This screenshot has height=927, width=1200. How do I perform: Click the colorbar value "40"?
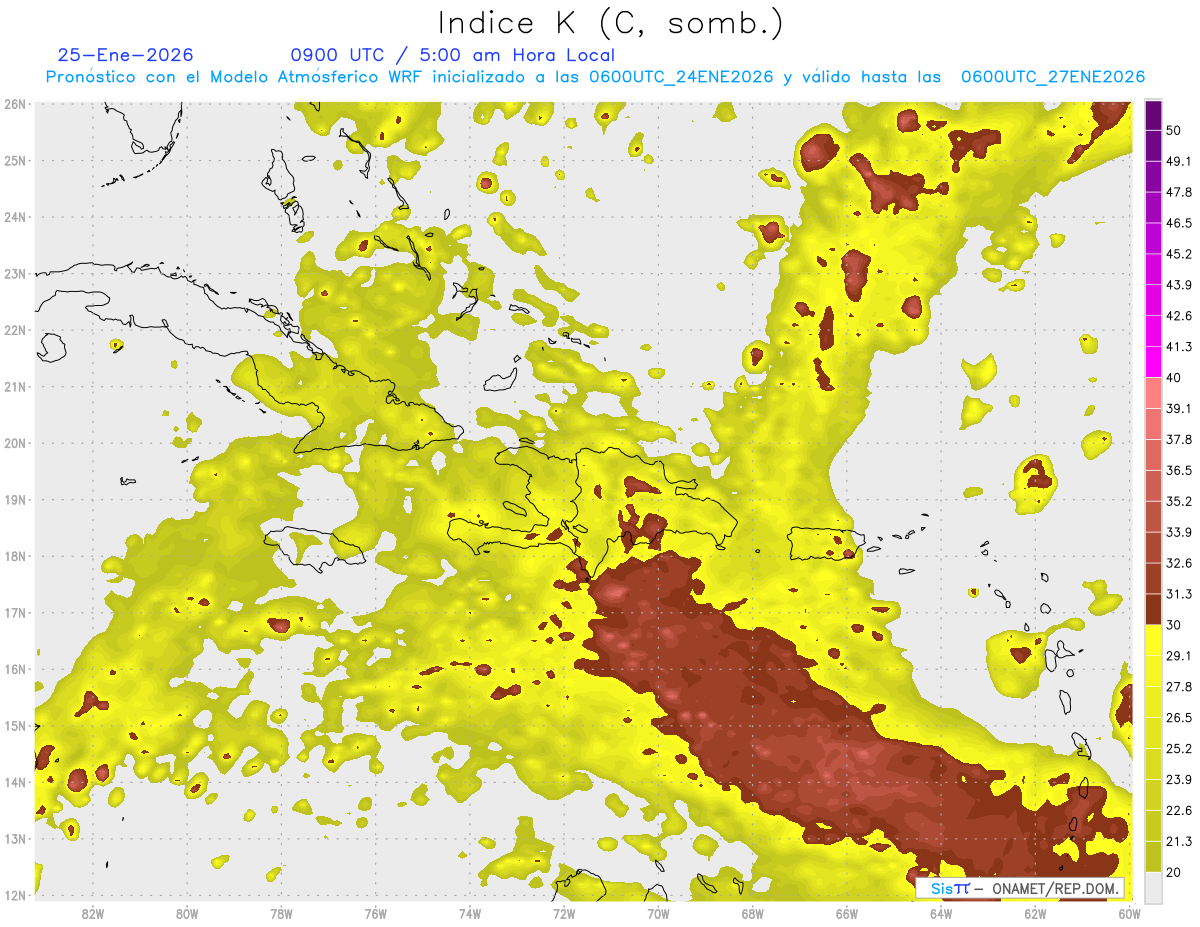pyautogui.click(x=1174, y=378)
